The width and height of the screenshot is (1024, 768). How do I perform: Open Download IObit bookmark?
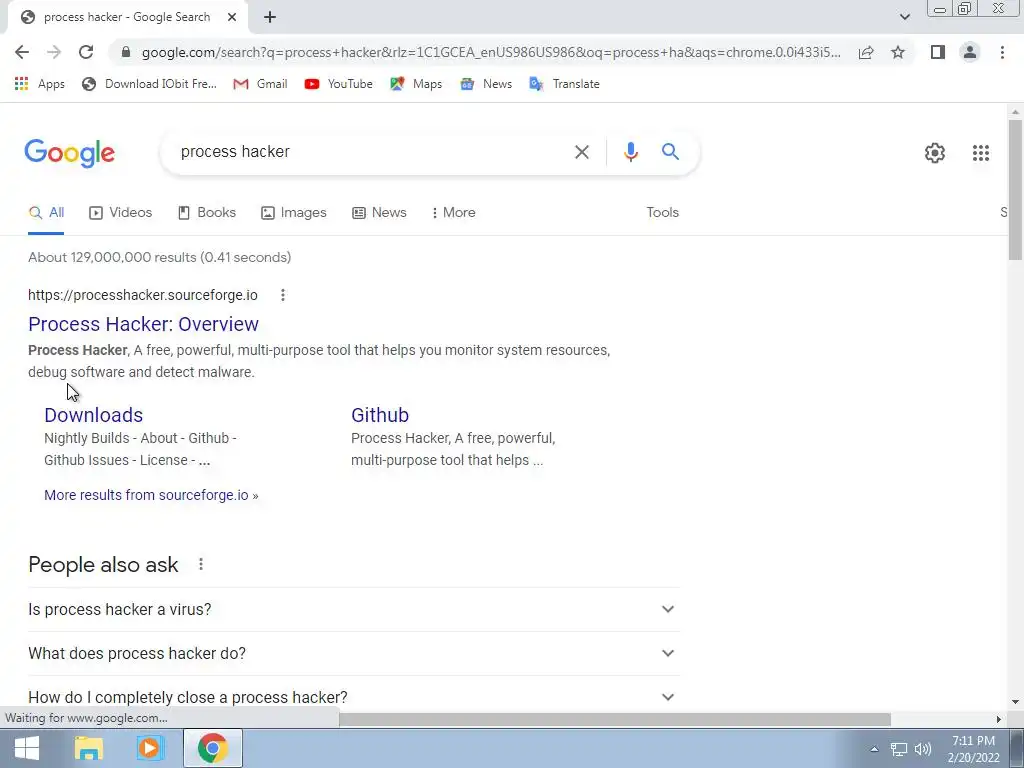[x=149, y=84]
